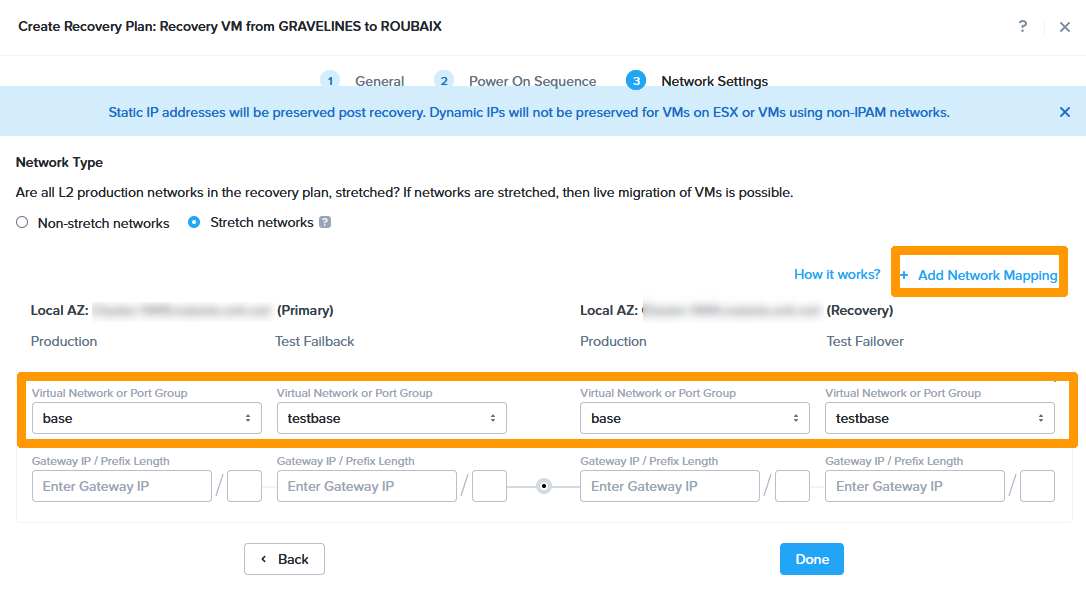Click Stretch networks help tooltip icon

[x=325, y=222]
